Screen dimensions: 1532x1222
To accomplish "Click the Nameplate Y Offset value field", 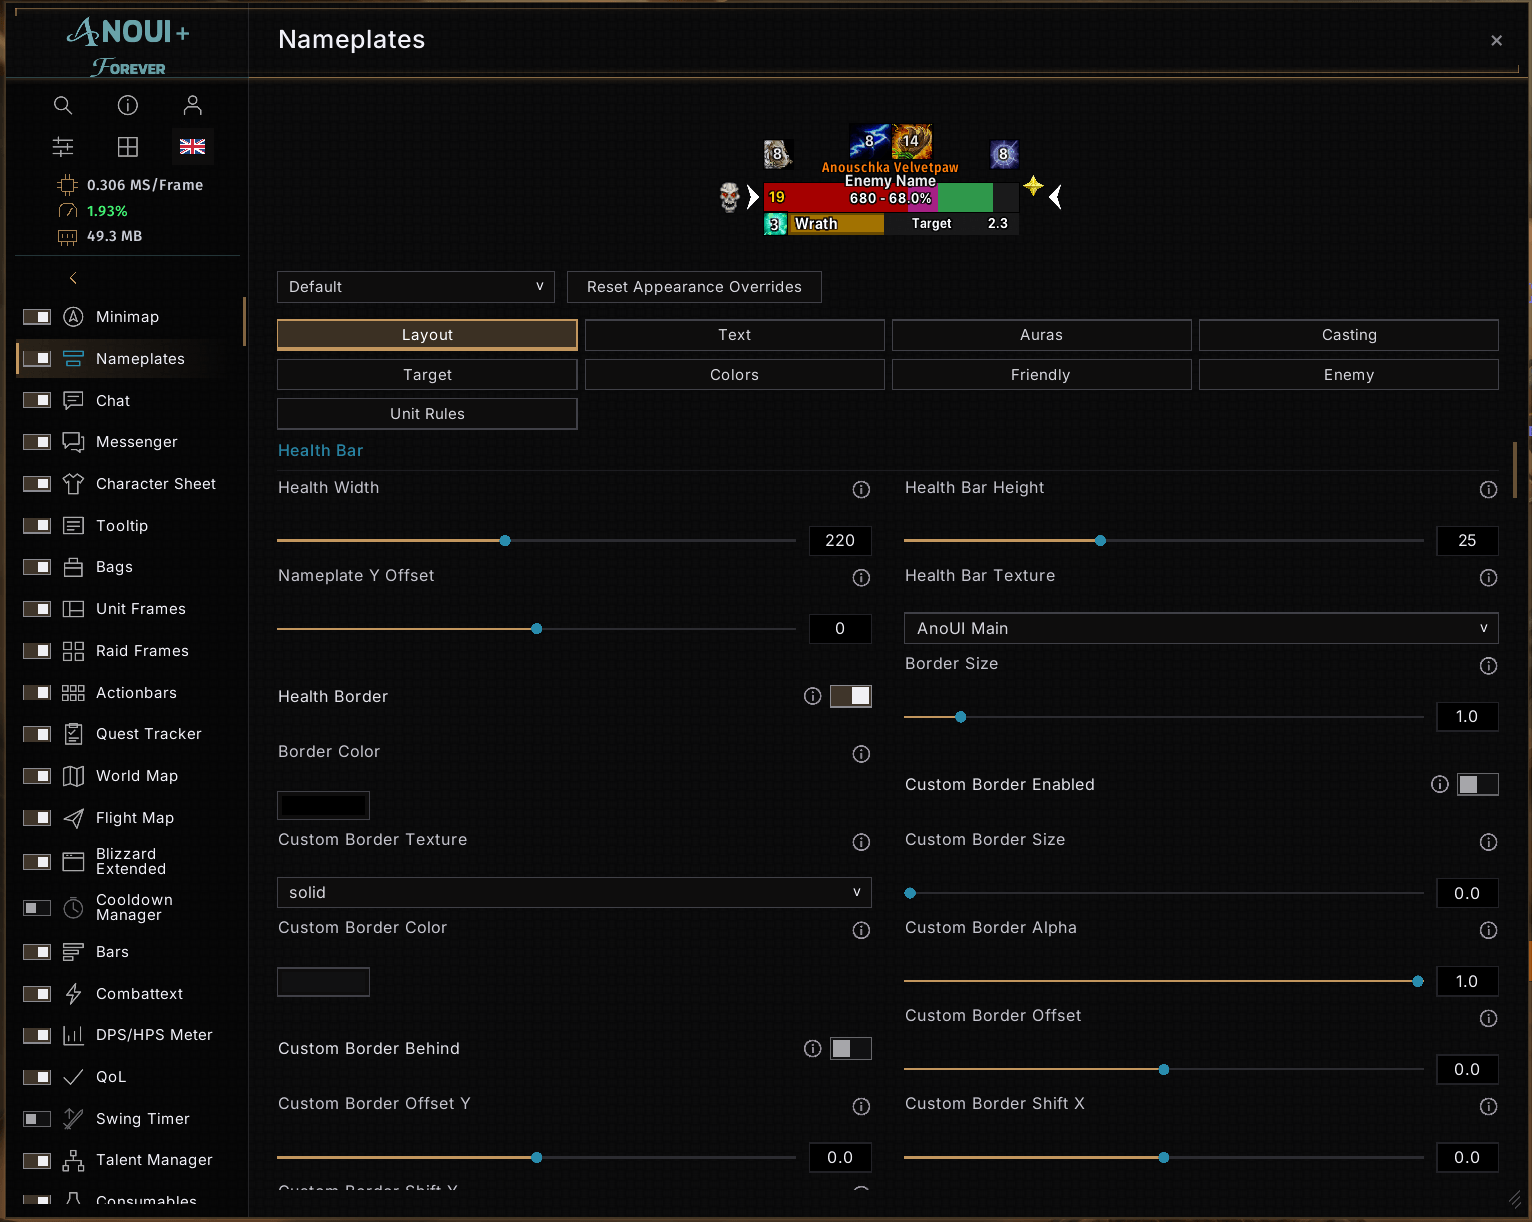I will pos(840,629).
